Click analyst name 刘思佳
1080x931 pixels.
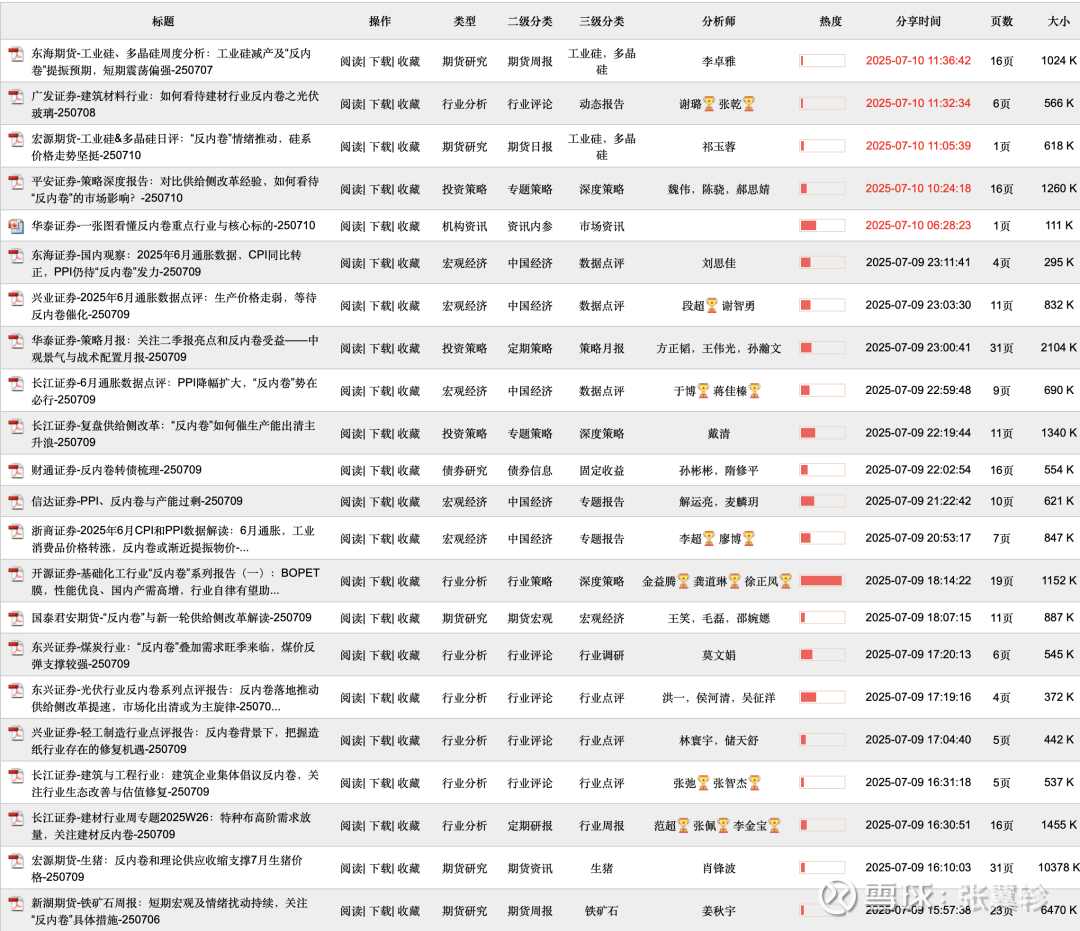(x=718, y=263)
